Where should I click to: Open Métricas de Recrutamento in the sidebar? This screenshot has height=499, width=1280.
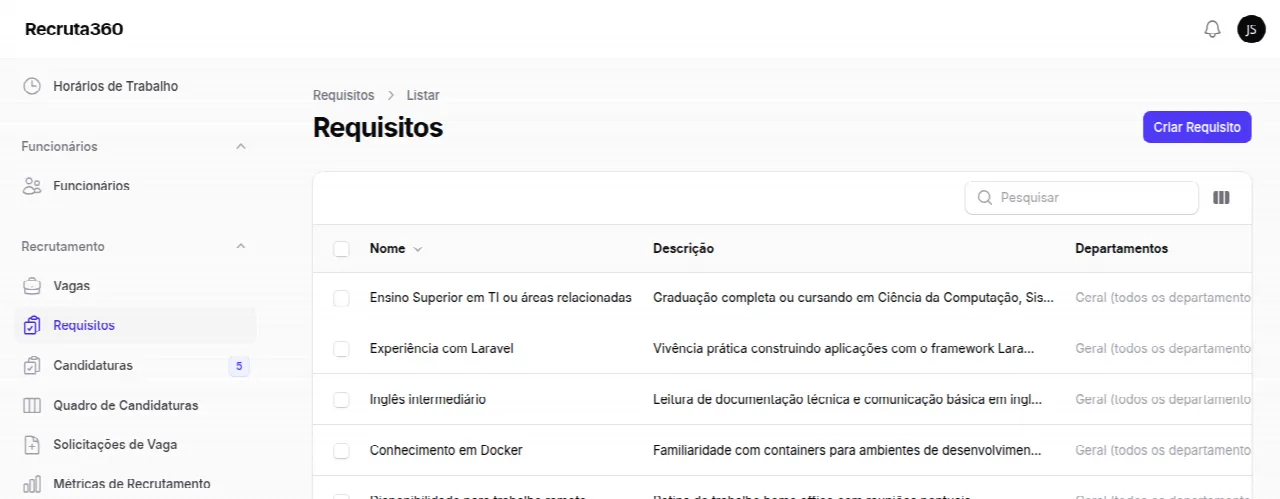click(x=135, y=484)
